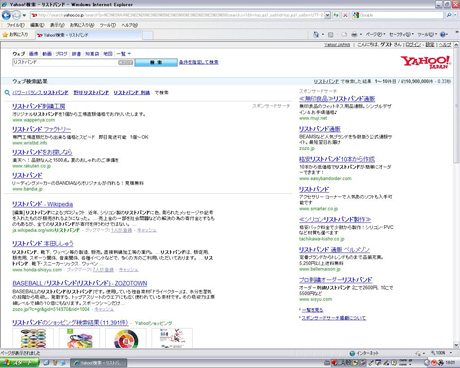Select the ブログ search category tab
The height and width of the screenshot is (368, 460).
click(x=61, y=54)
